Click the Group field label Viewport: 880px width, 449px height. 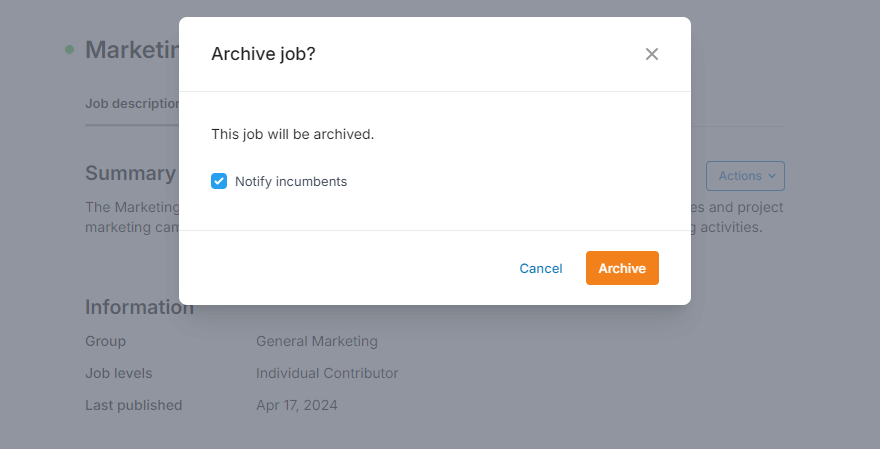tap(105, 341)
